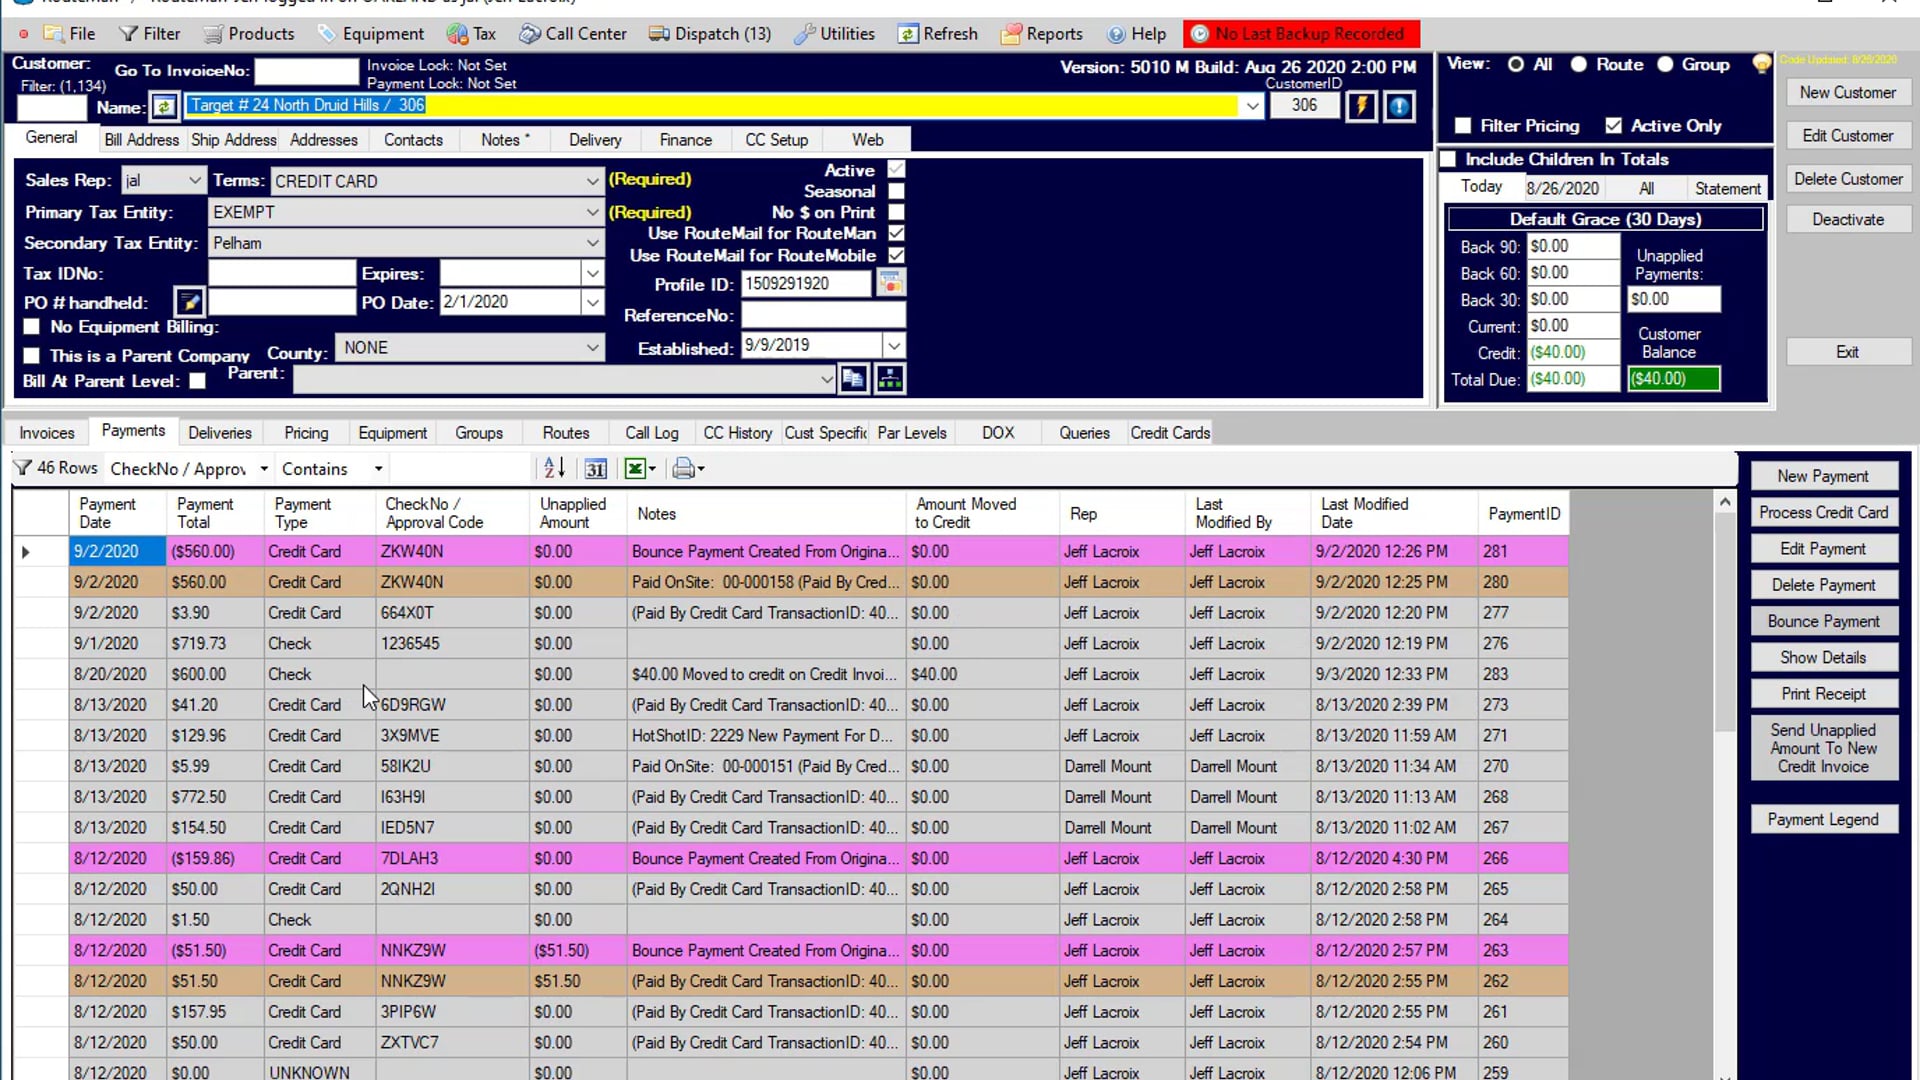1920x1080 pixels.
Task: Click the sort A-Z icon in grid toolbar
Action: pyautogui.click(x=554, y=468)
